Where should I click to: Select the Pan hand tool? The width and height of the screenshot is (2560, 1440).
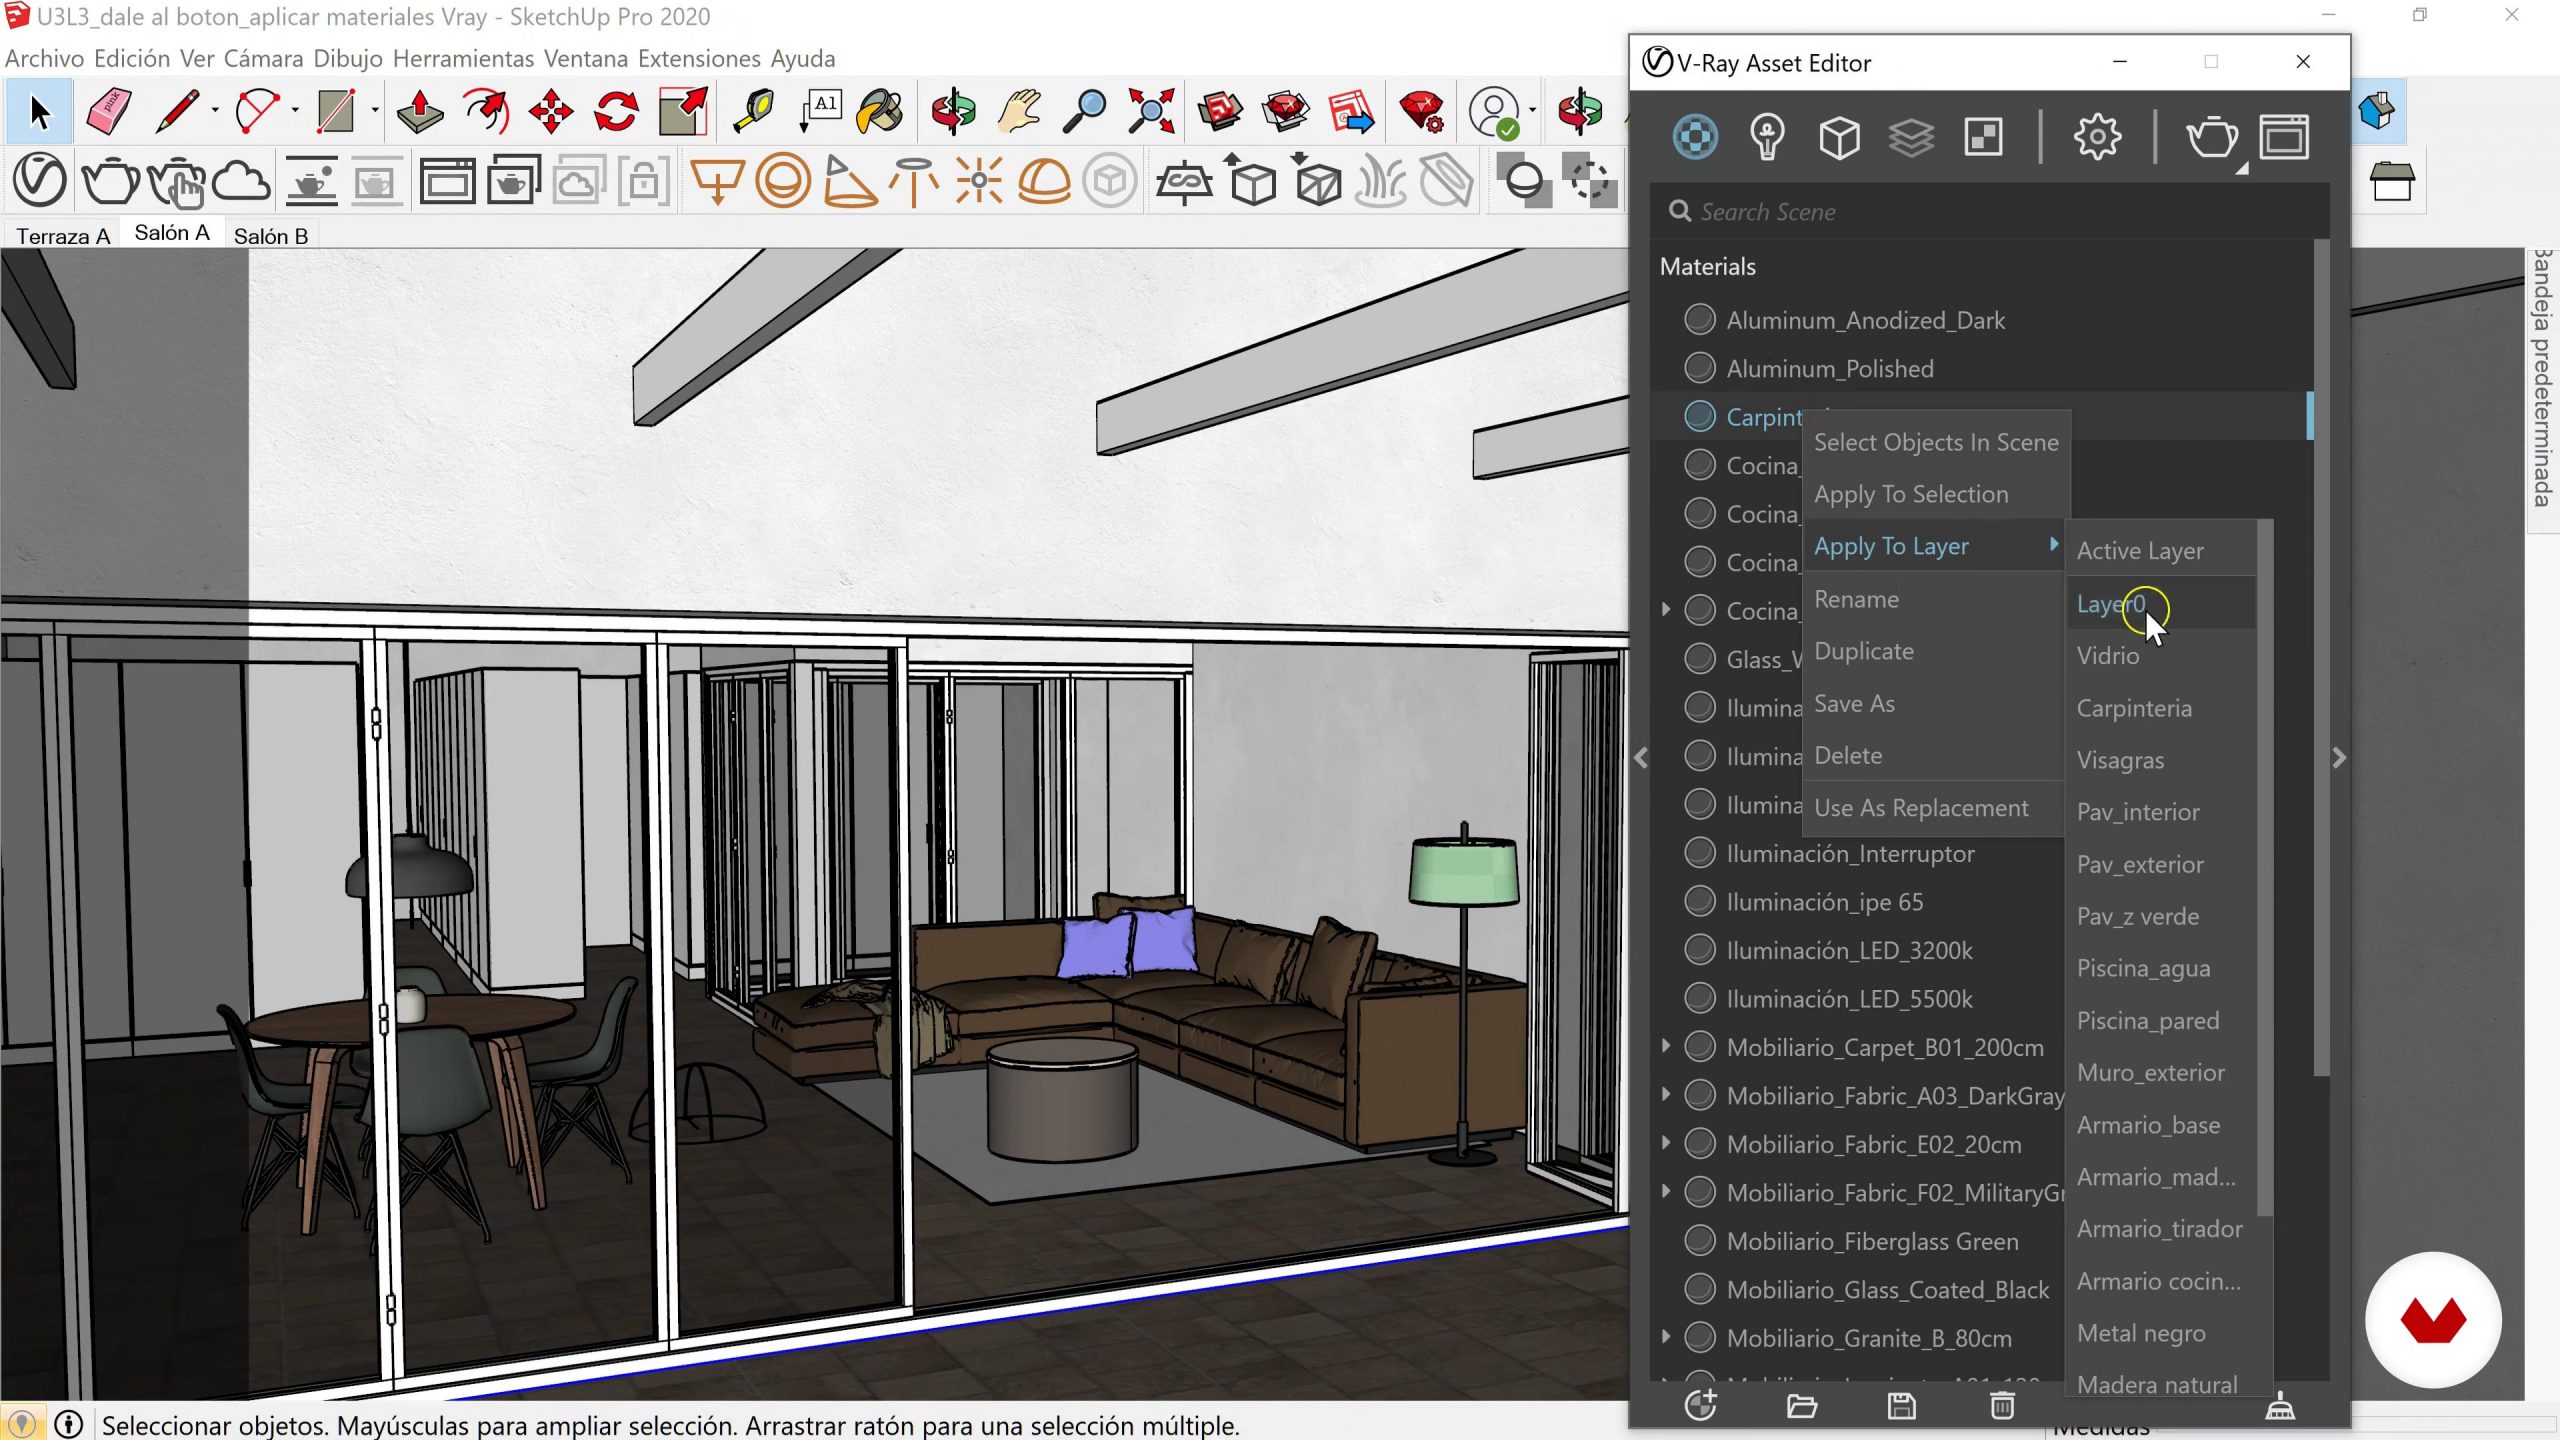[1019, 111]
